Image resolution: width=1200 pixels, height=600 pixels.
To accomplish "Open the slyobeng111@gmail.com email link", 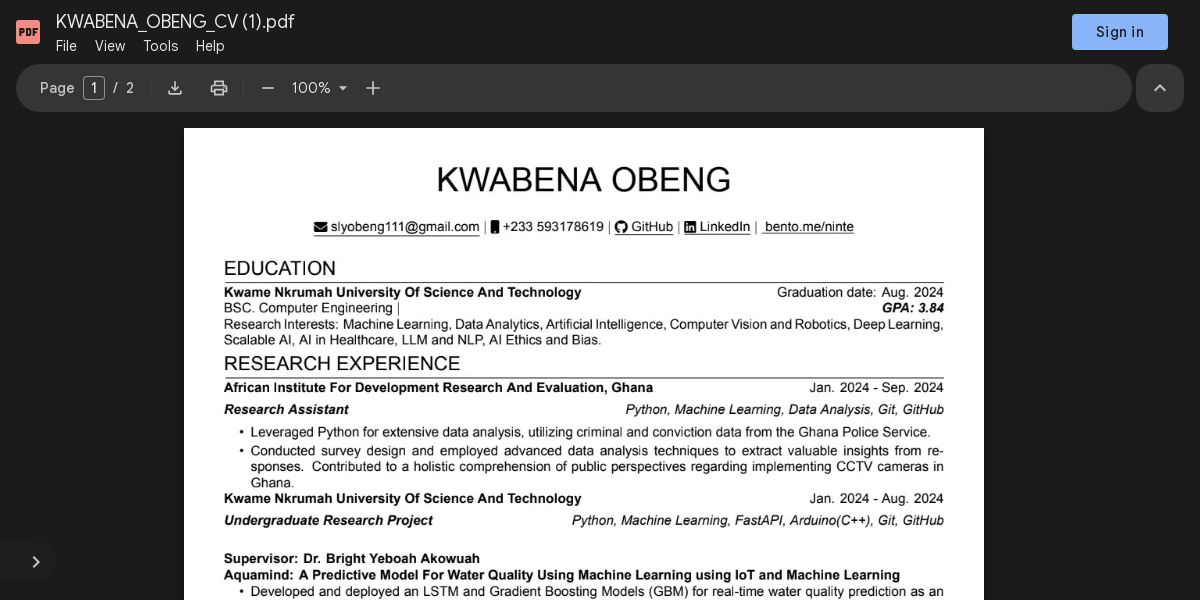I will coord(405,227).
